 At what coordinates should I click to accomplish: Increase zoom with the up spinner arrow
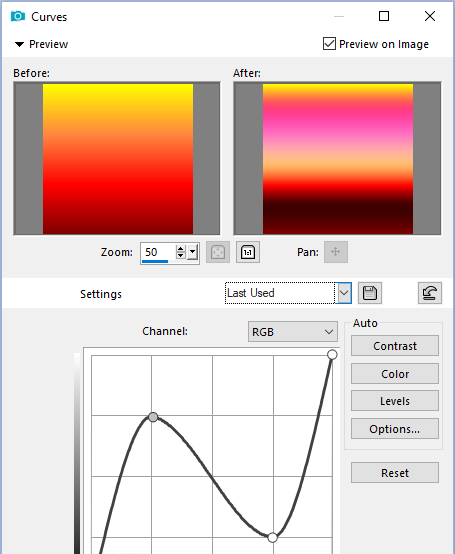pyautogui.click(x=181, y=248)
